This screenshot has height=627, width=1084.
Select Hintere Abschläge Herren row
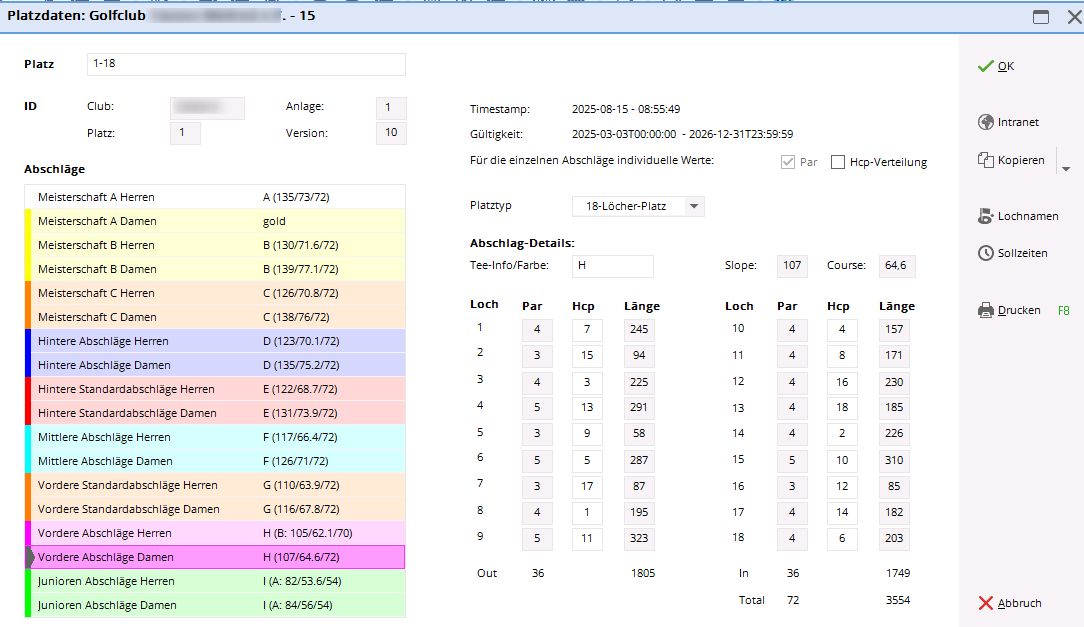pos(215,341)
